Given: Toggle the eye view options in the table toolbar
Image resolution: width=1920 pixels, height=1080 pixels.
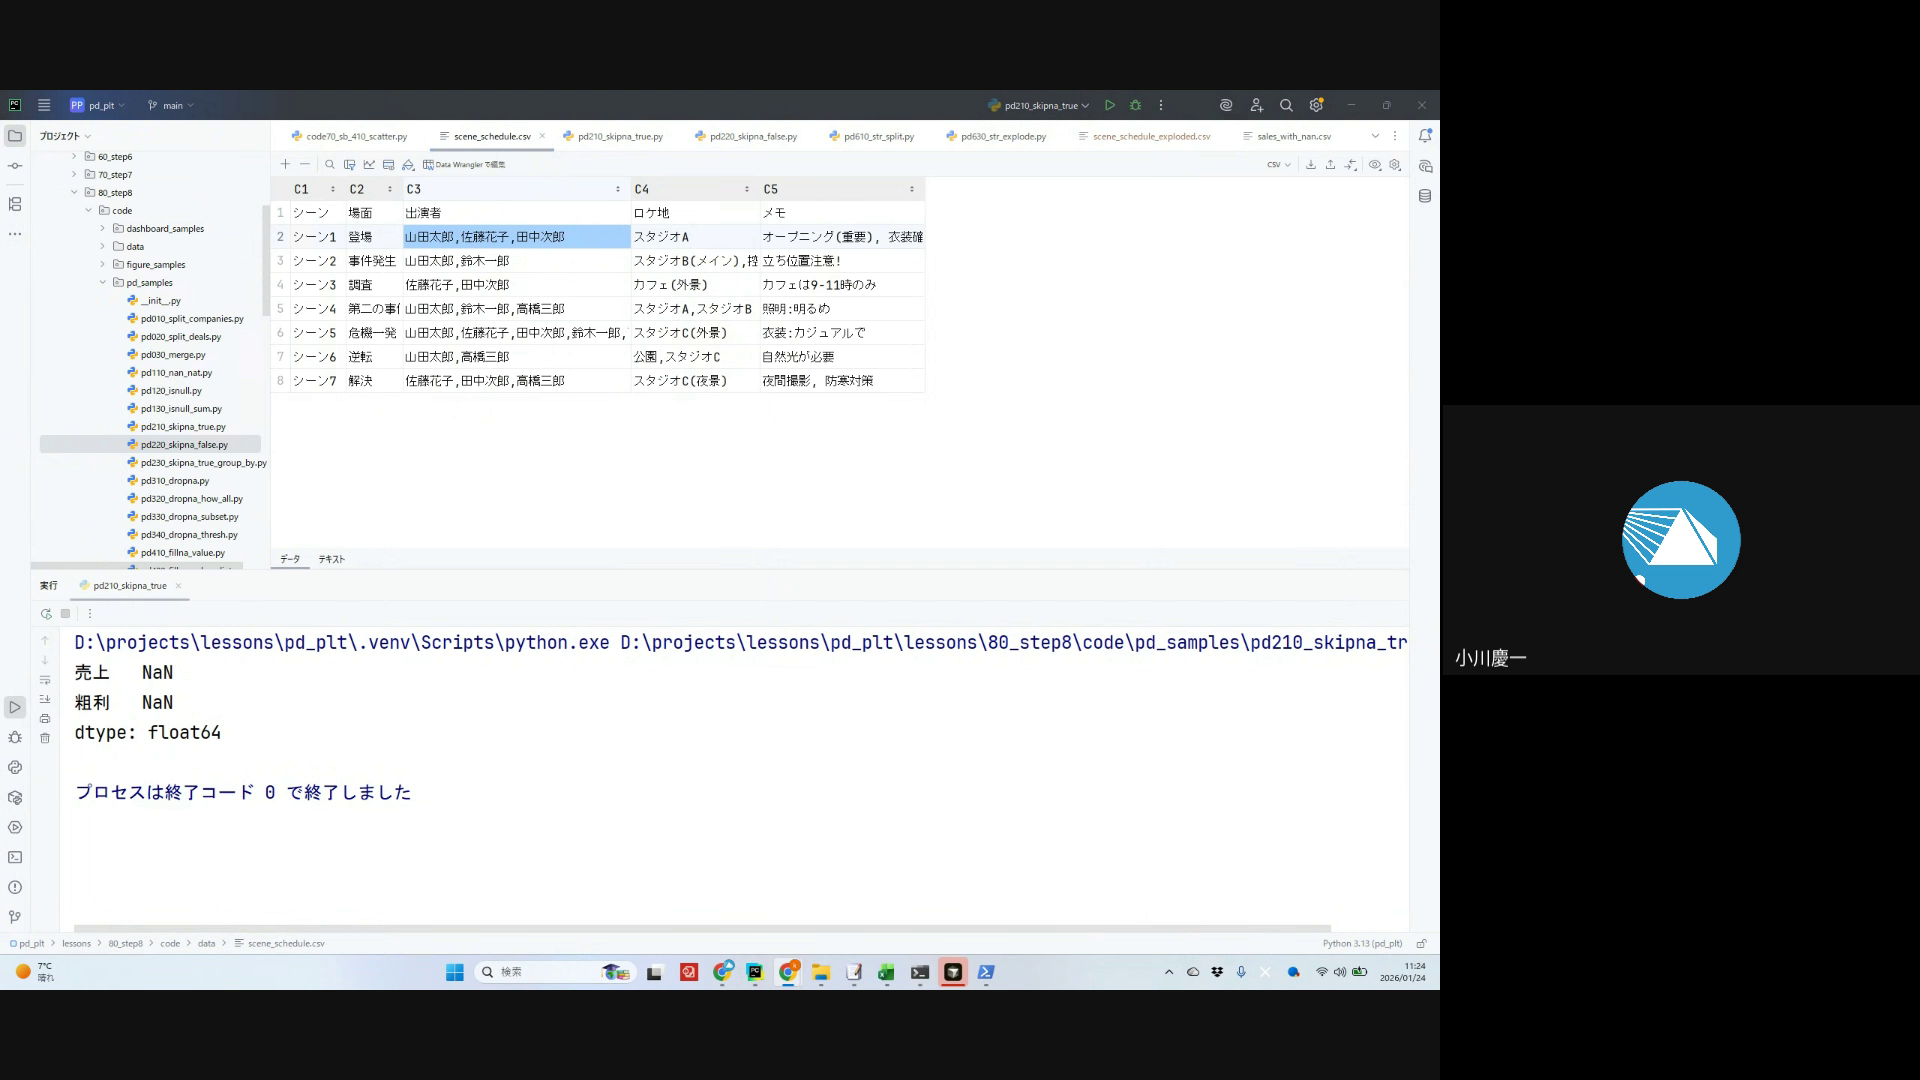Looking at the screenshot, I should click(x=1375, y=165).
